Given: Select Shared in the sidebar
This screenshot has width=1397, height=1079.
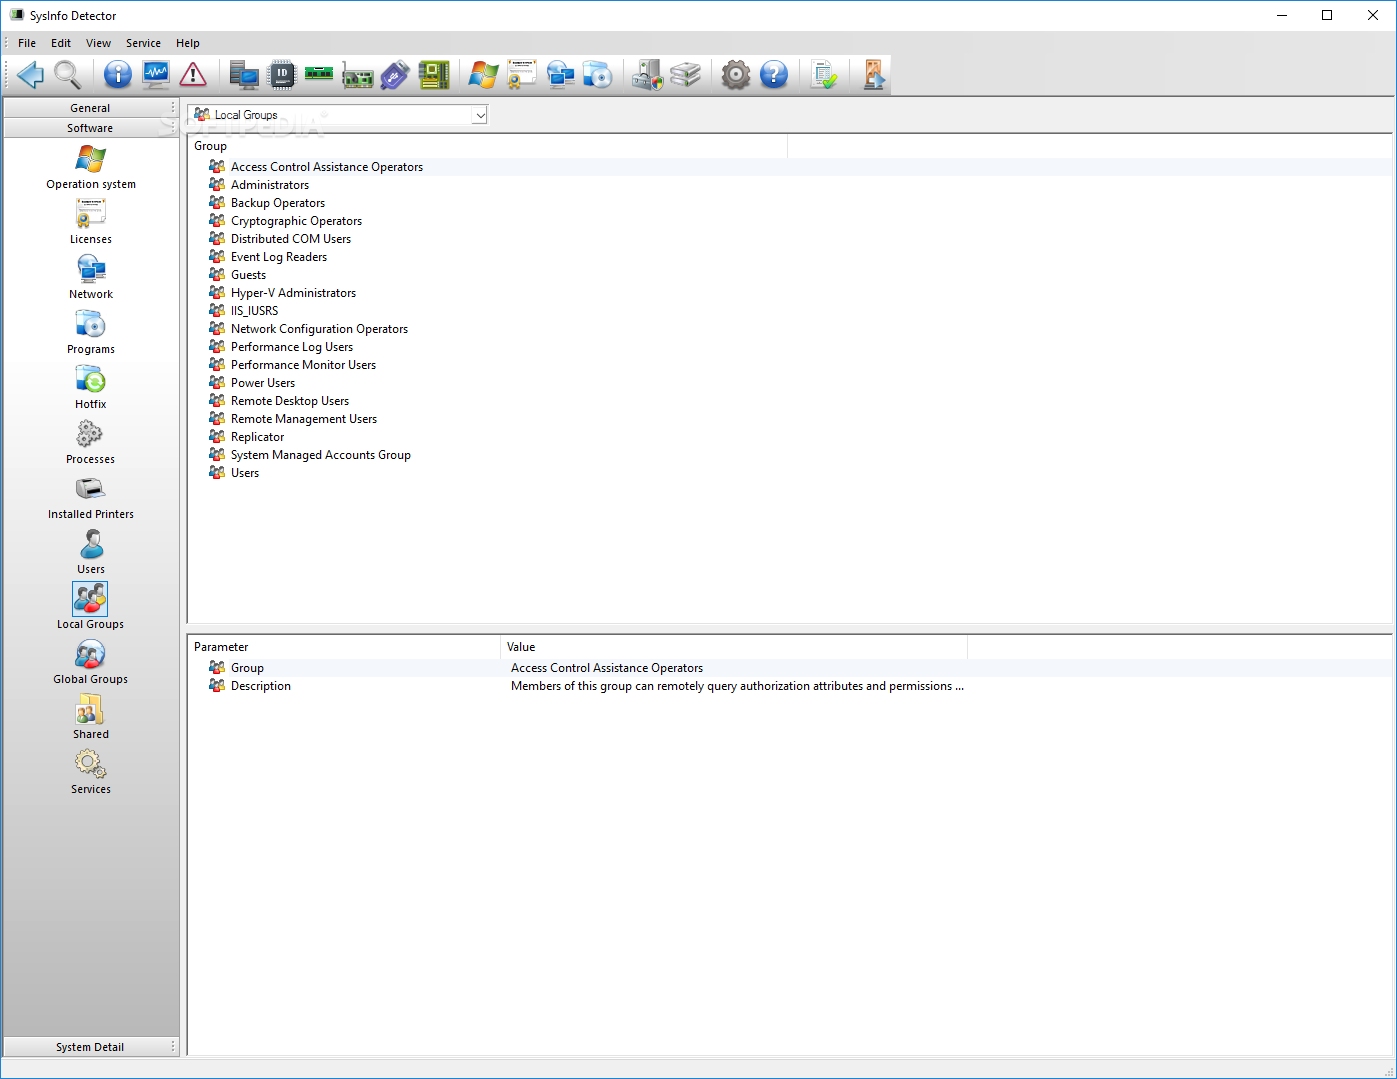Looking at the screenshot, I should [x=91, y=717].
